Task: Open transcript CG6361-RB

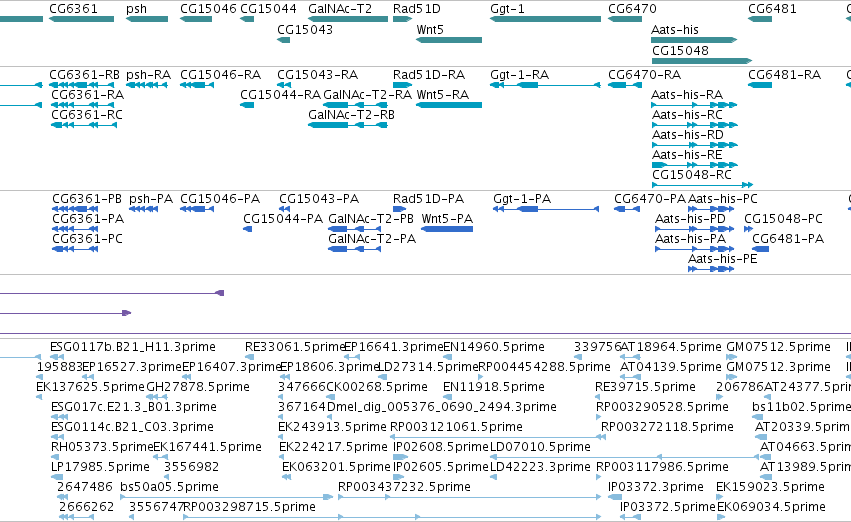Action: [85, 74]
